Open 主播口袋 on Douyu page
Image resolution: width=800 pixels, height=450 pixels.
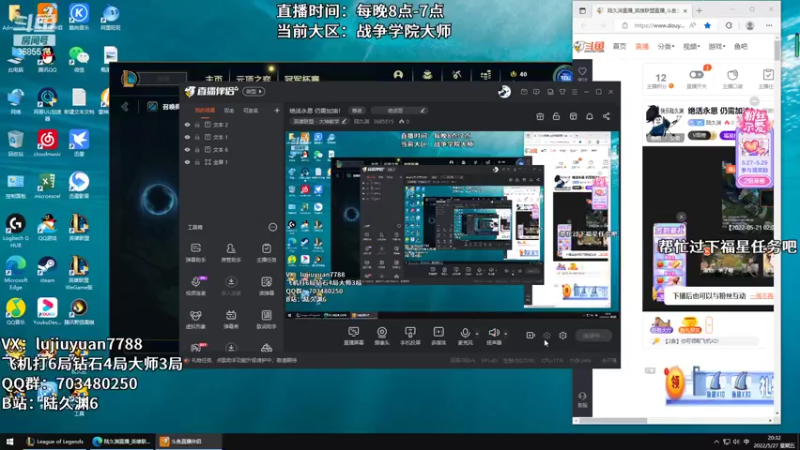(x=732, y=78)
